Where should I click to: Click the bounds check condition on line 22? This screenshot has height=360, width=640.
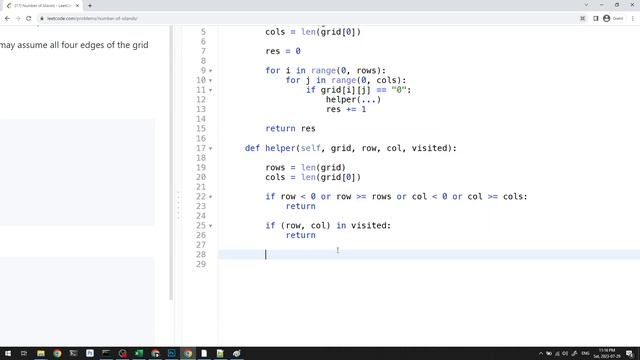tap(396, 196)
